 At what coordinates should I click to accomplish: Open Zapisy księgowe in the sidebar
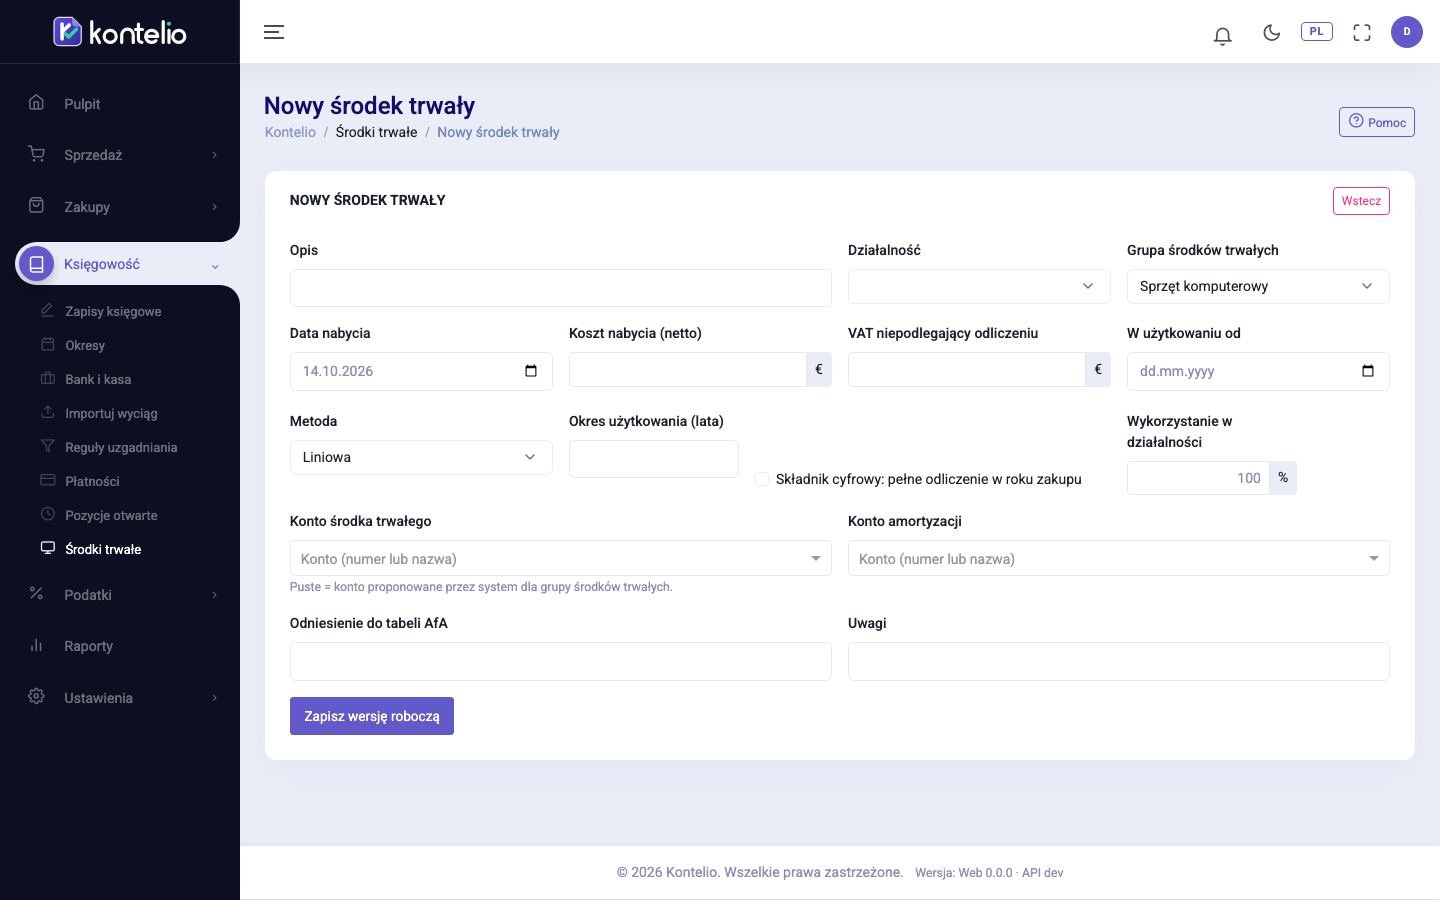tap(113, 311)
